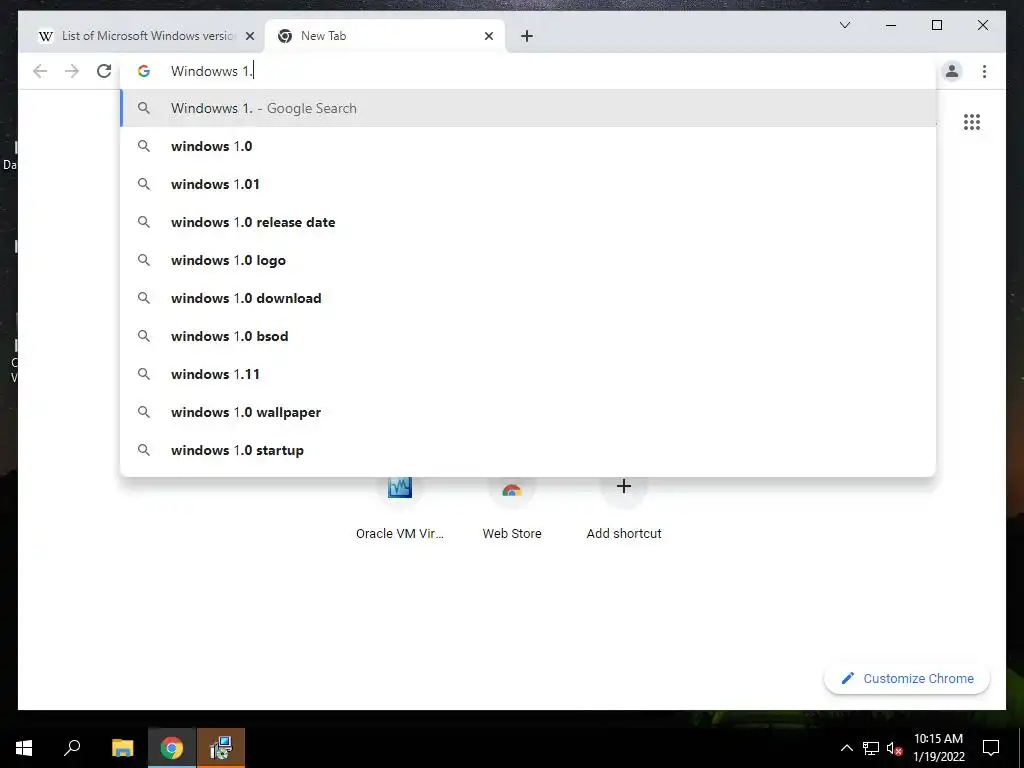Choose 'windows 1.0 download' suggestion
1024x768 pixels.
click(x=528, y=298)
